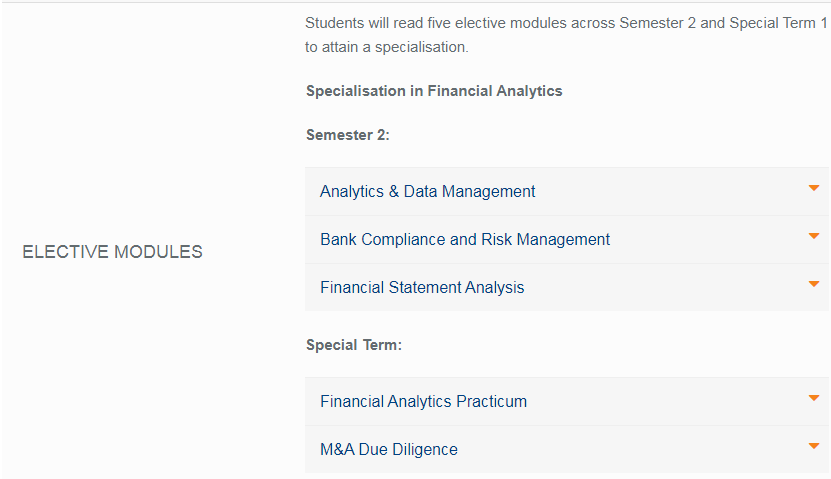Click the word 'Practicum' in the module list
Screen dimensions: 831x479
click(x=491, y=402)
